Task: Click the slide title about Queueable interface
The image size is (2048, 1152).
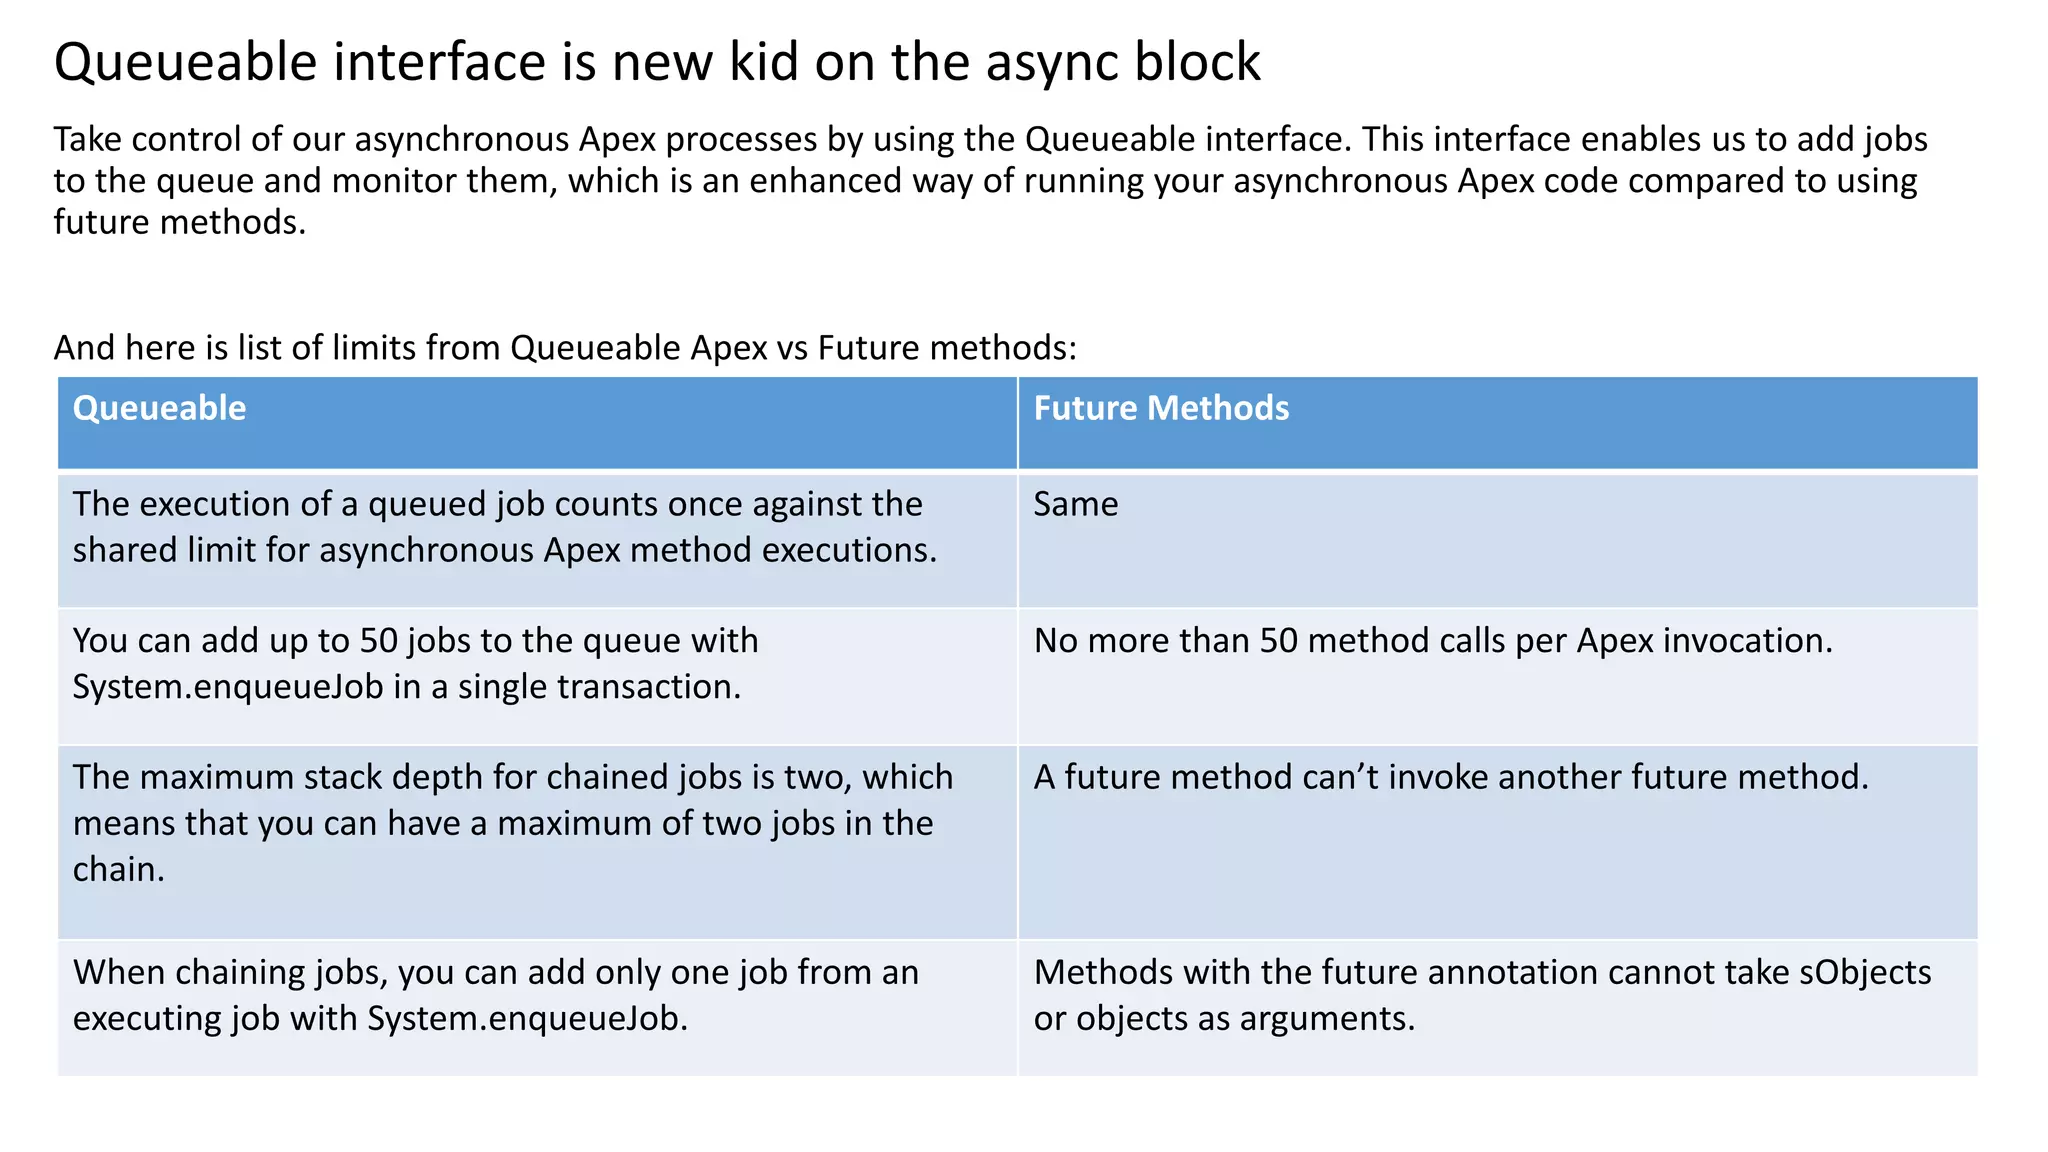Action: 657,62
